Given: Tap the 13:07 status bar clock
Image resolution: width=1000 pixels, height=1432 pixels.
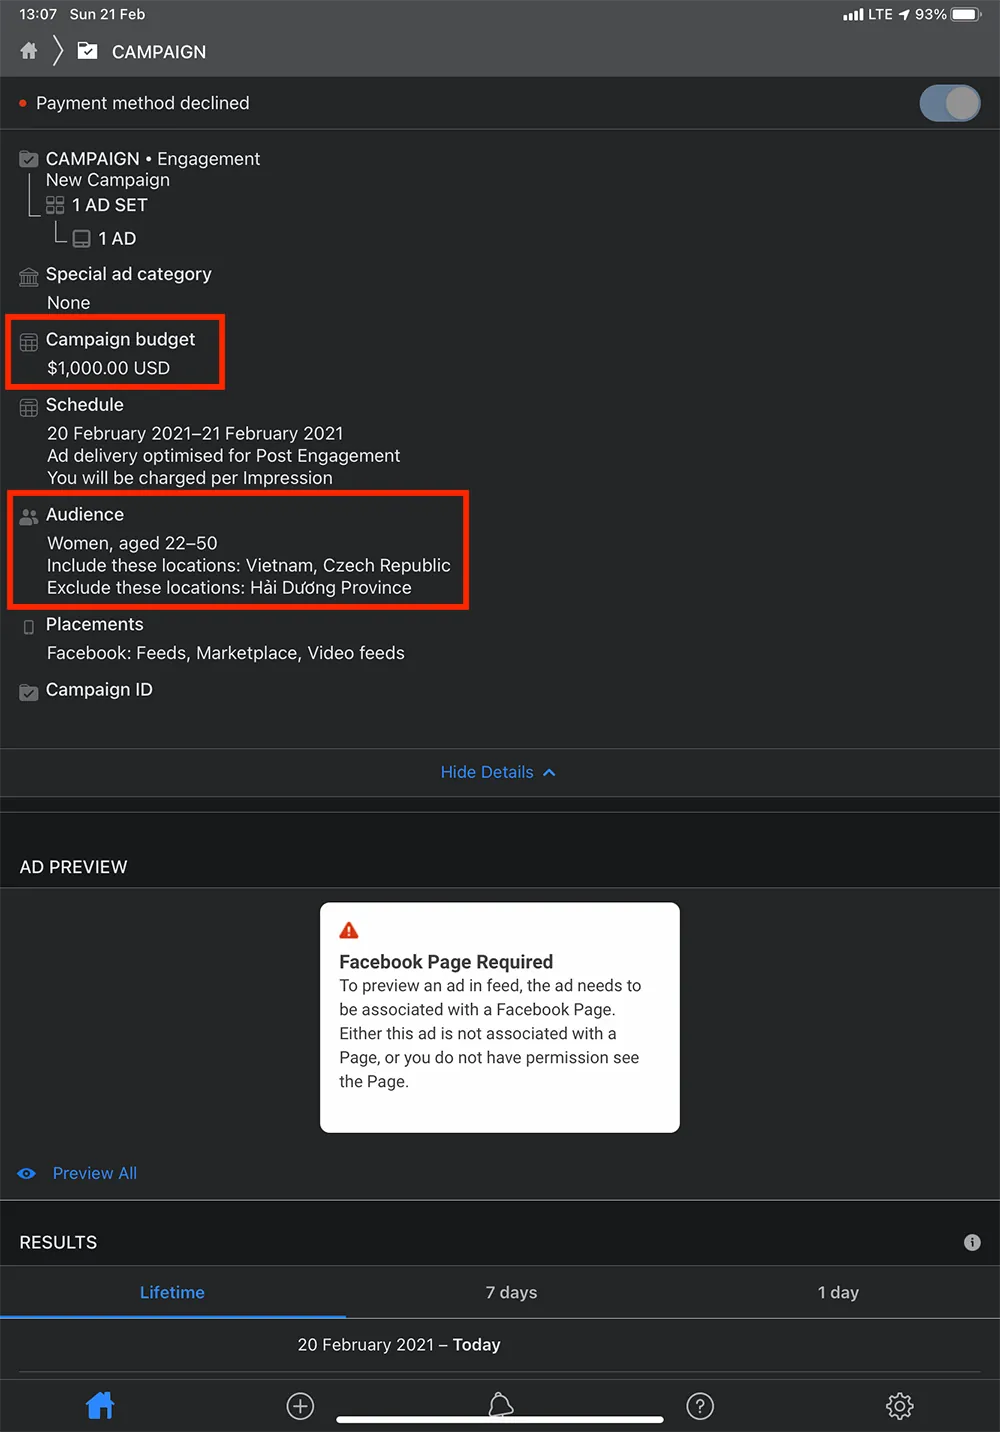Looking at the screenshot, I should pyautogui.click(x=38, y=14).
